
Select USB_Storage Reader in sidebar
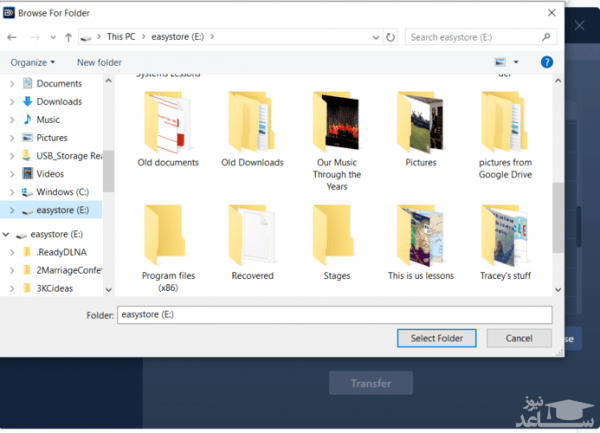(x=68, y=155)
